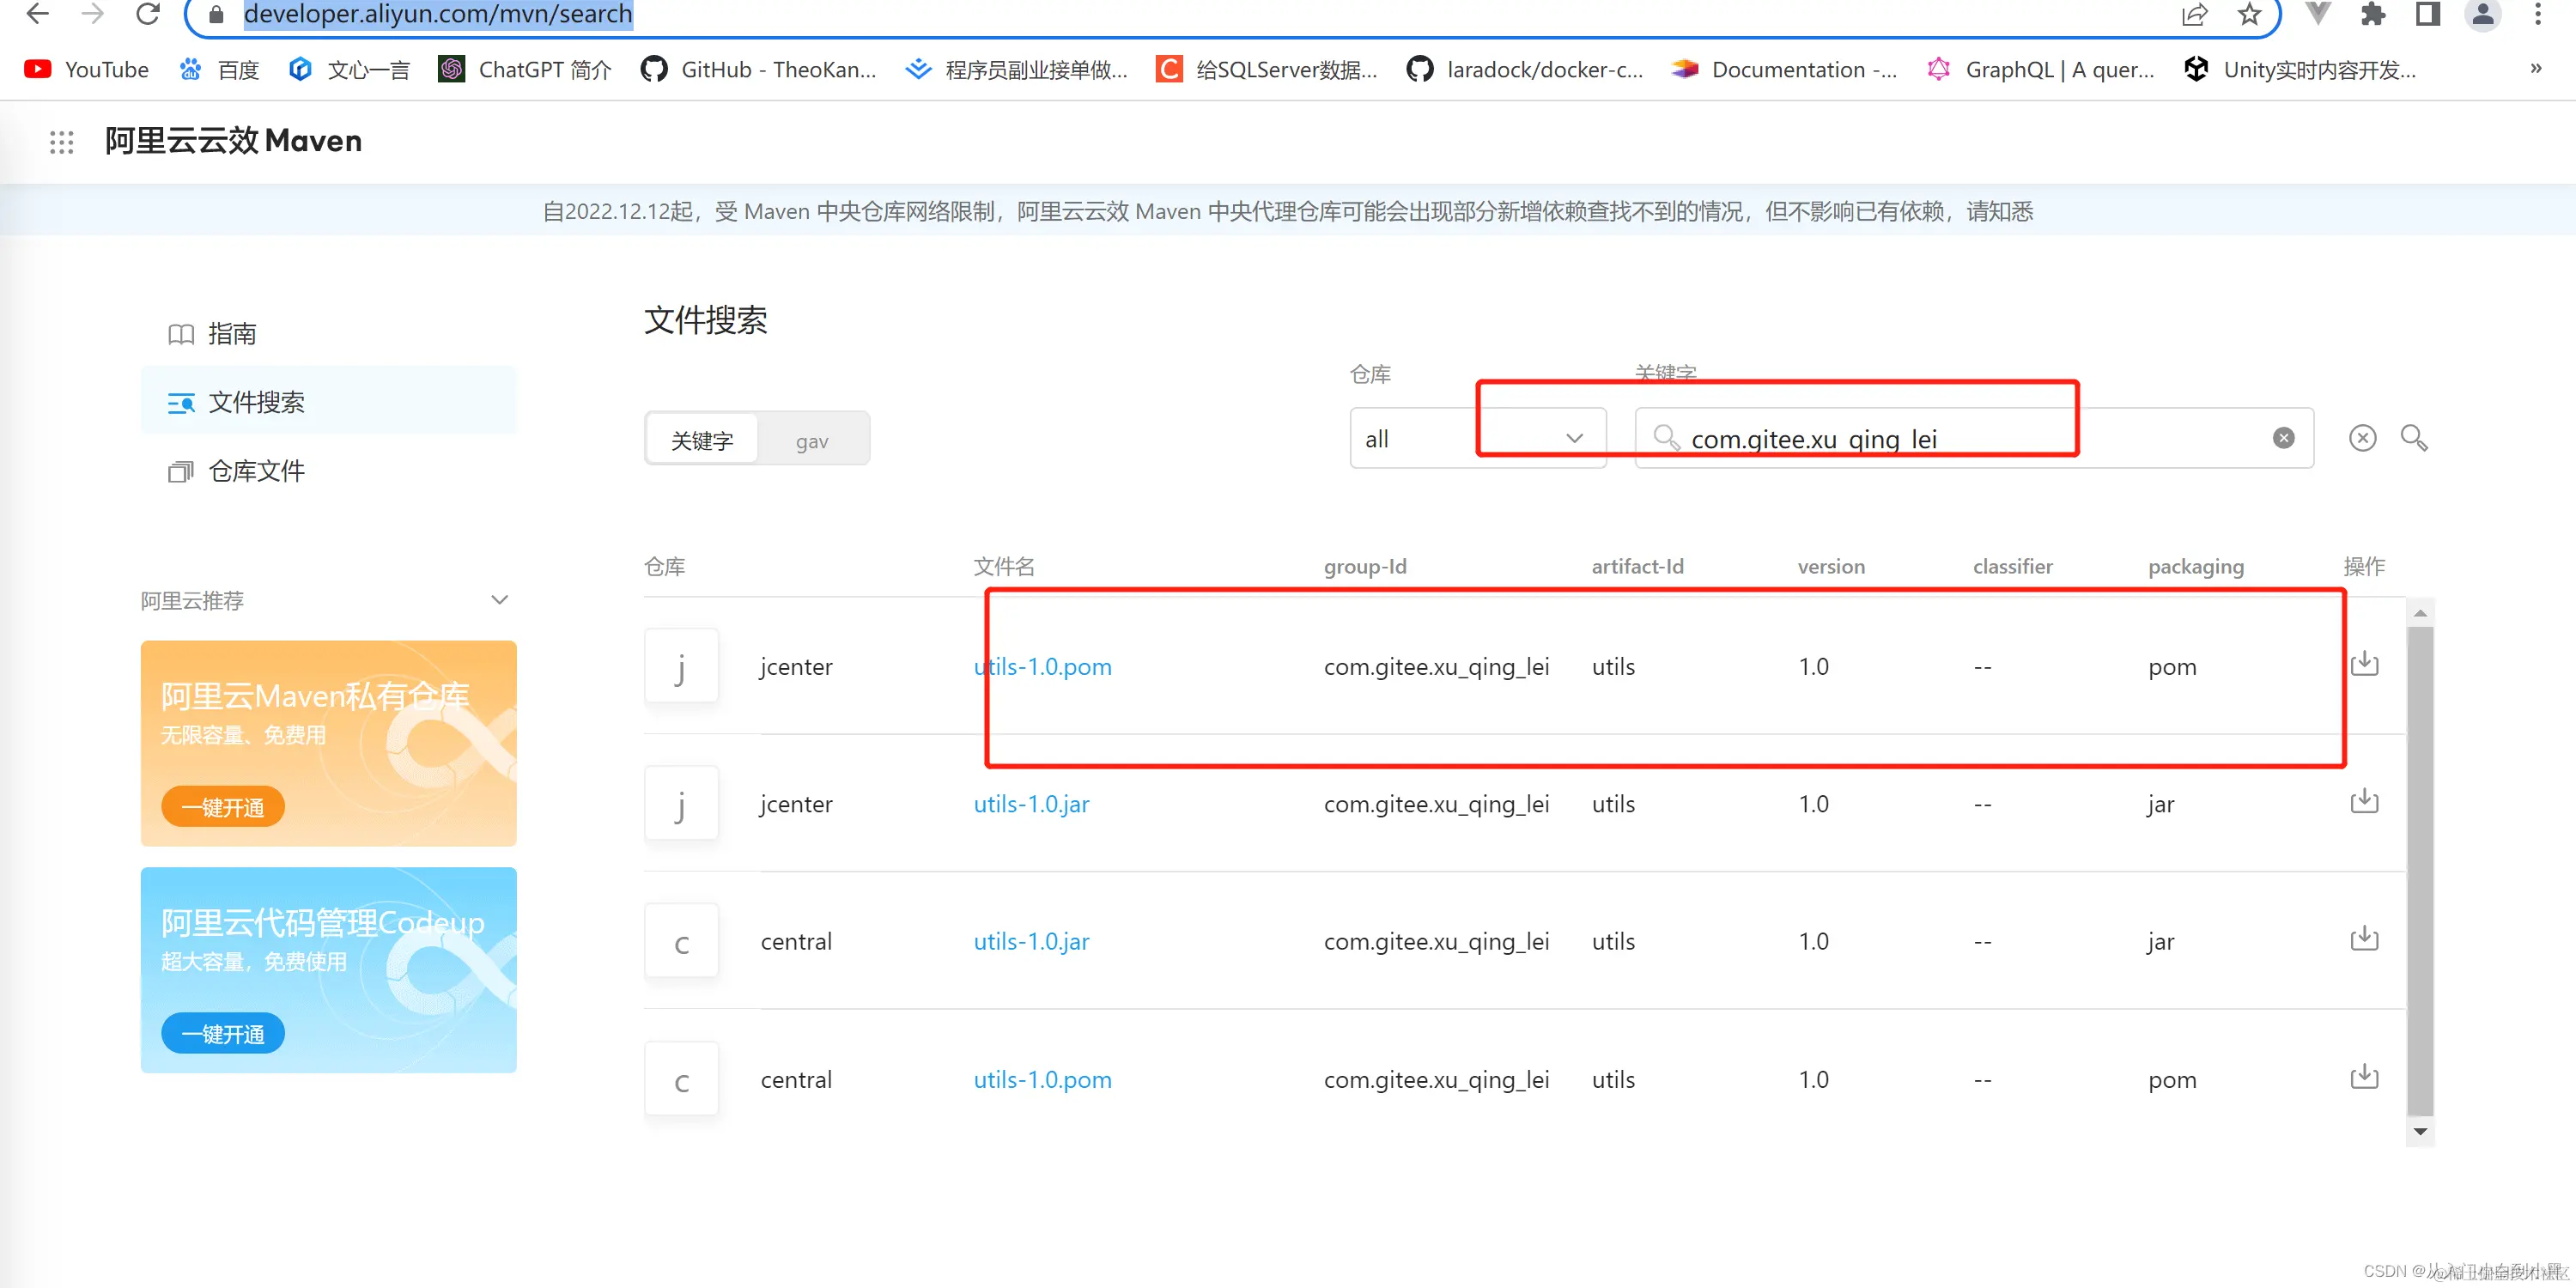This screenshot has width=2576, height=1288.
Task: Download the jcenter utils-1.0.jar file
Action: point(2364,801)
